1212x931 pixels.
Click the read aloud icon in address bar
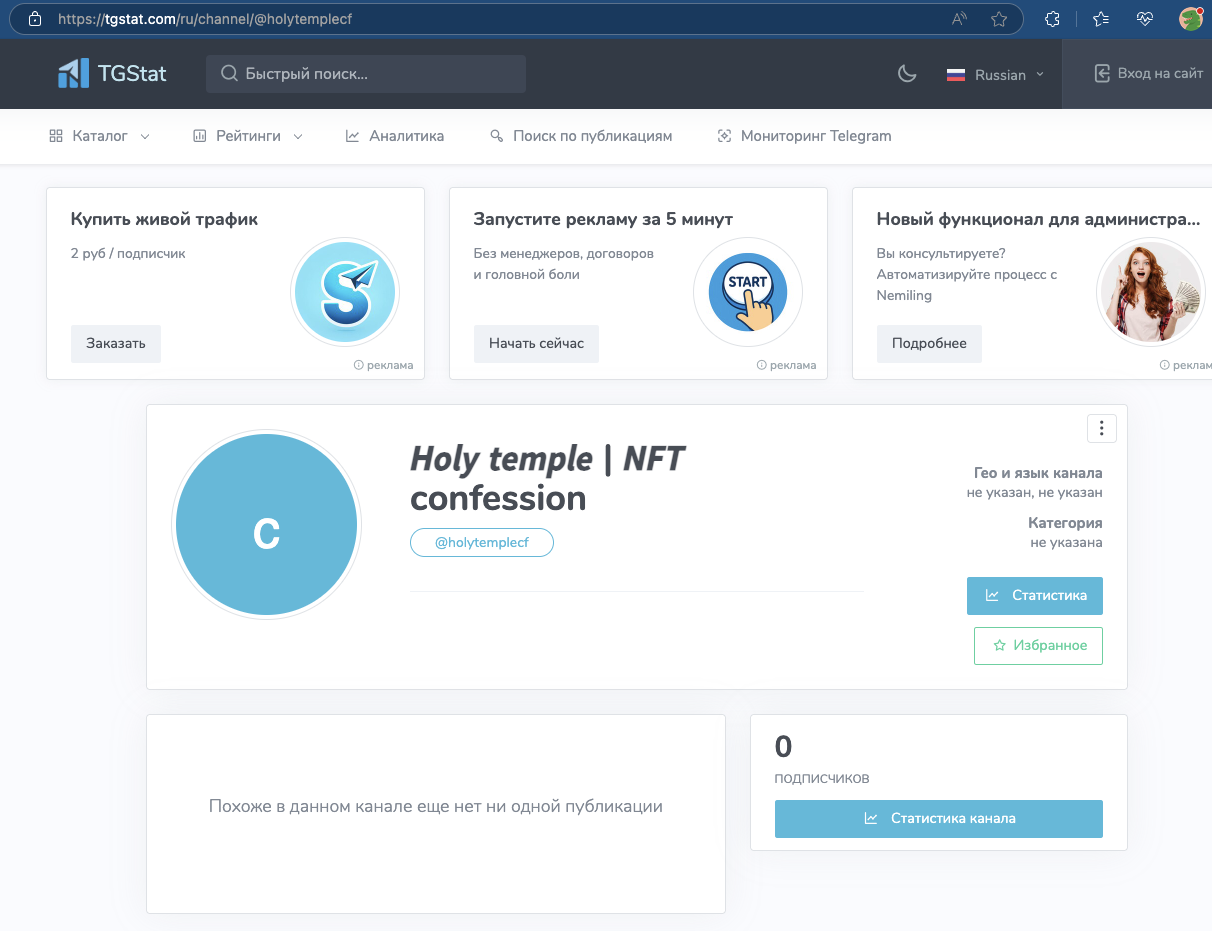pyautogui.click(x=960, y=19)
